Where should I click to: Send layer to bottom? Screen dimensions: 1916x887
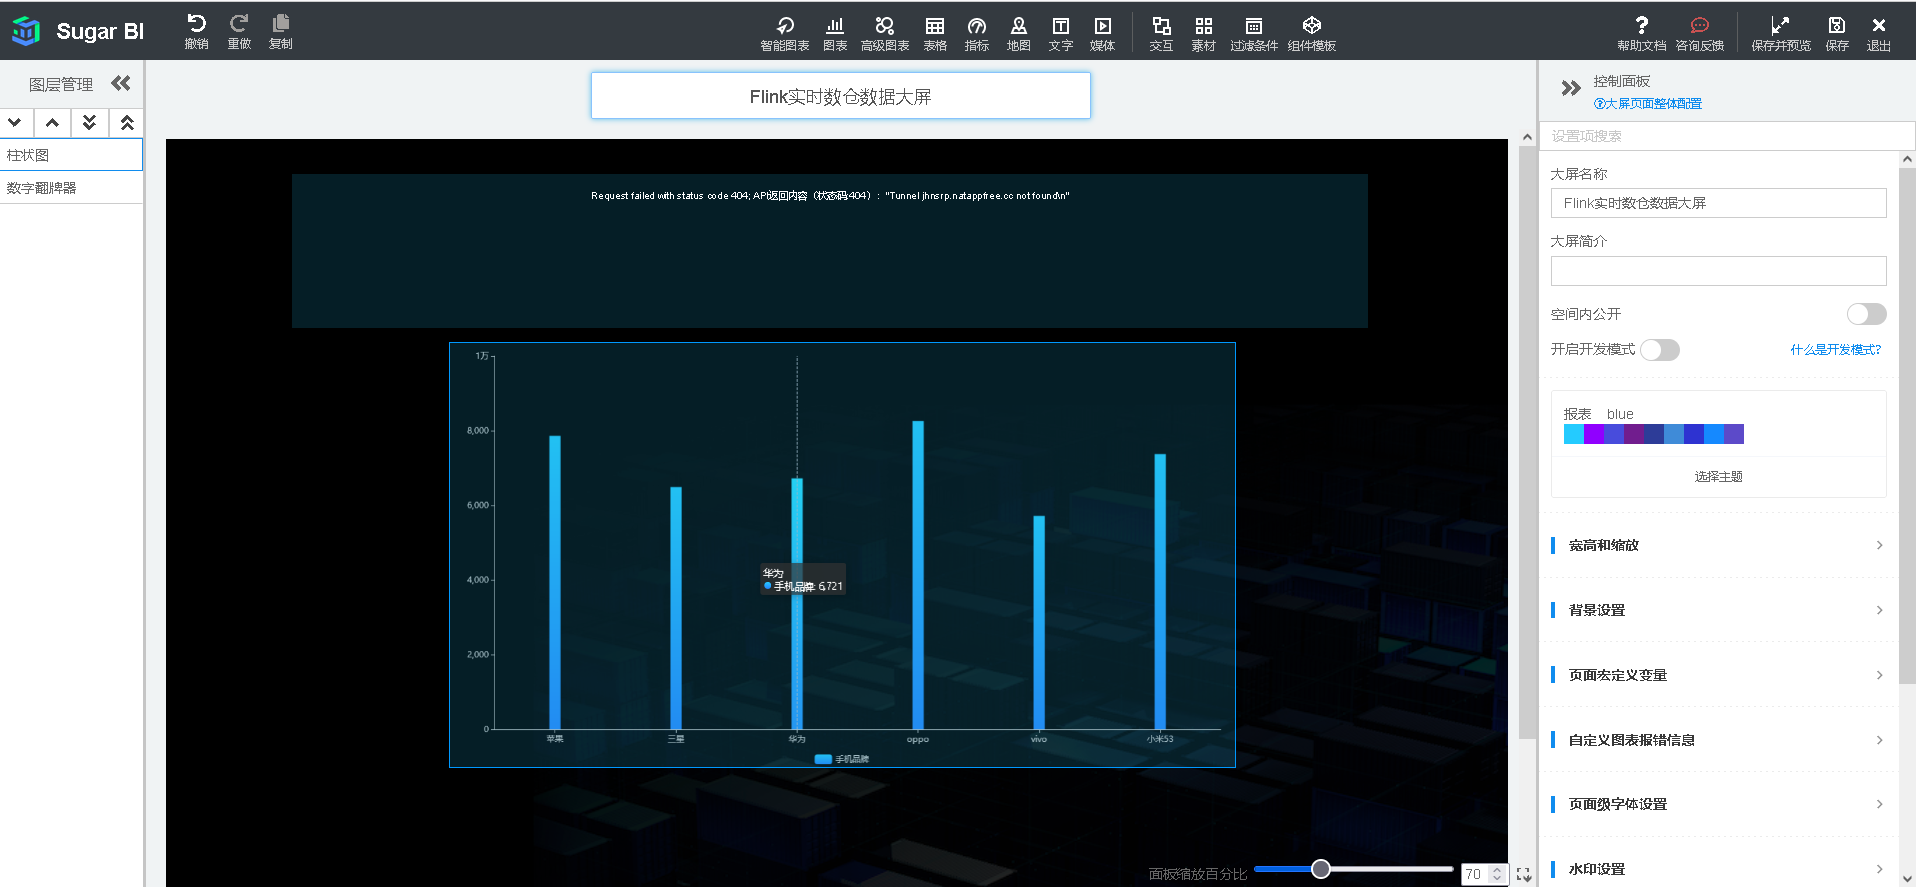click(89, 122)
